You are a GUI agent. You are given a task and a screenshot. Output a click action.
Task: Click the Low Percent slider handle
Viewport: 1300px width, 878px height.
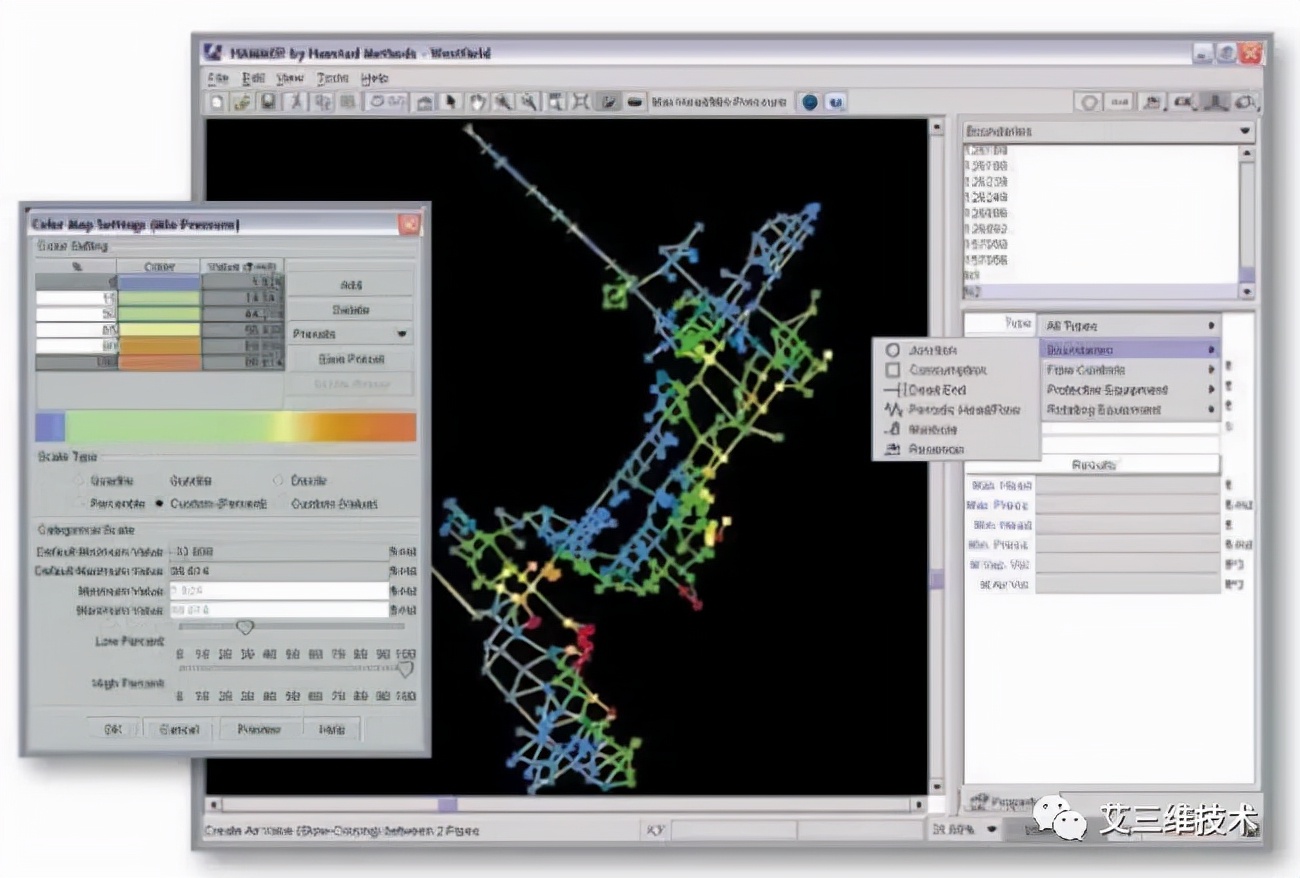pos(244,627)
